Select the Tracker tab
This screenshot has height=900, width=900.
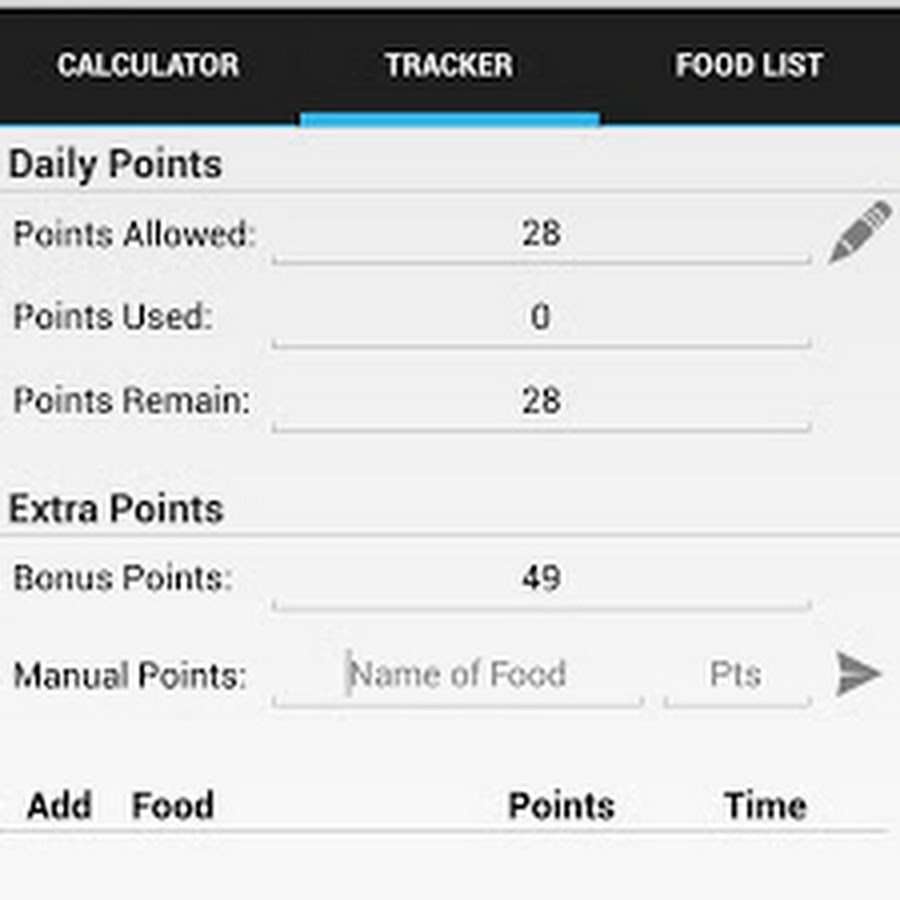(448, 65)
